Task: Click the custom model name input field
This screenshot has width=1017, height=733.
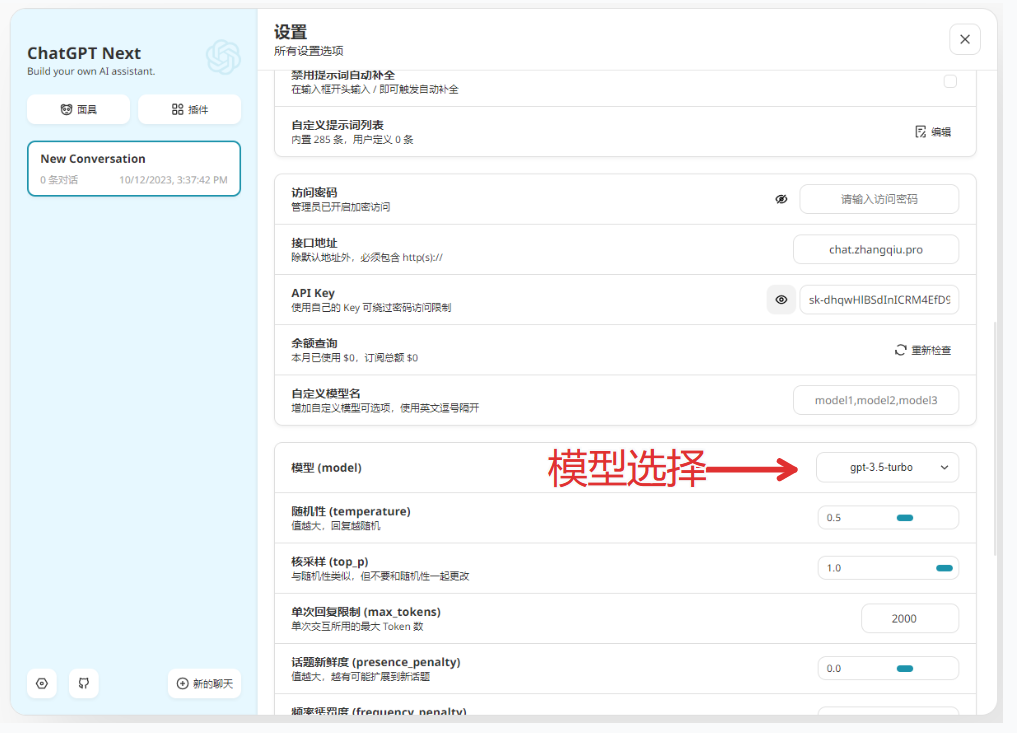Action: tap(875, 400)
